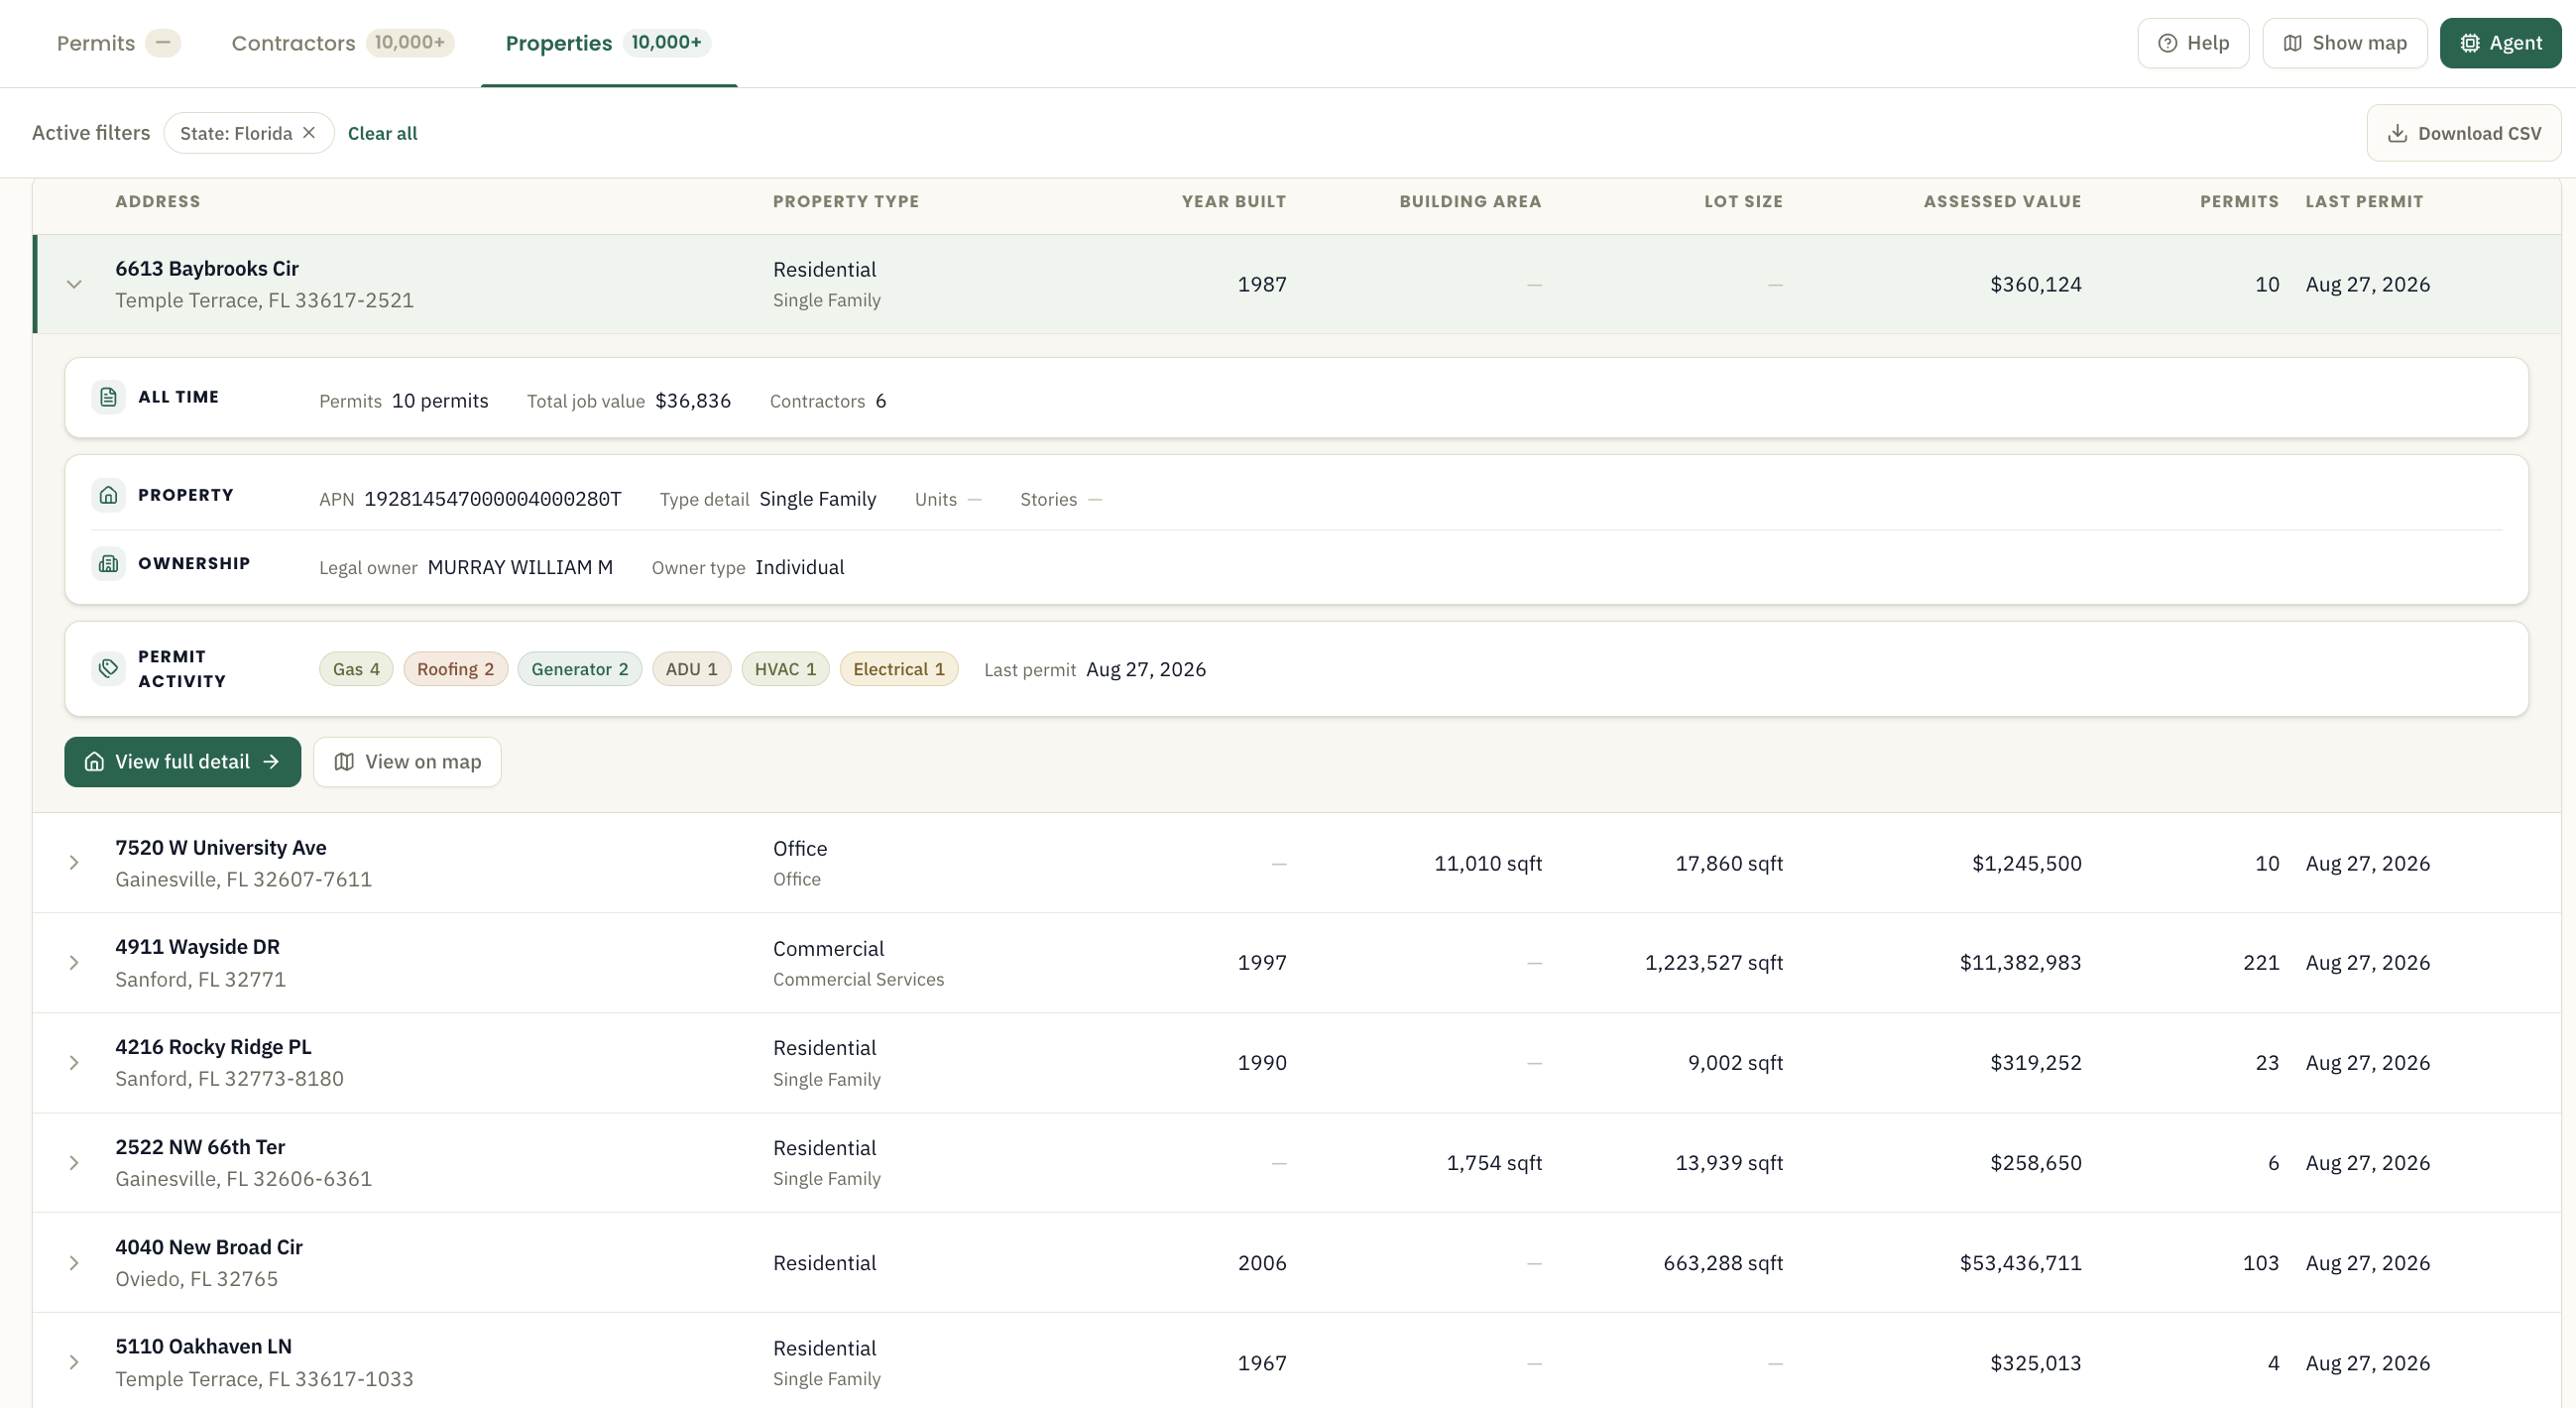Click the total job value $36,836
2576x1408 pixels.
coord(693,401)
